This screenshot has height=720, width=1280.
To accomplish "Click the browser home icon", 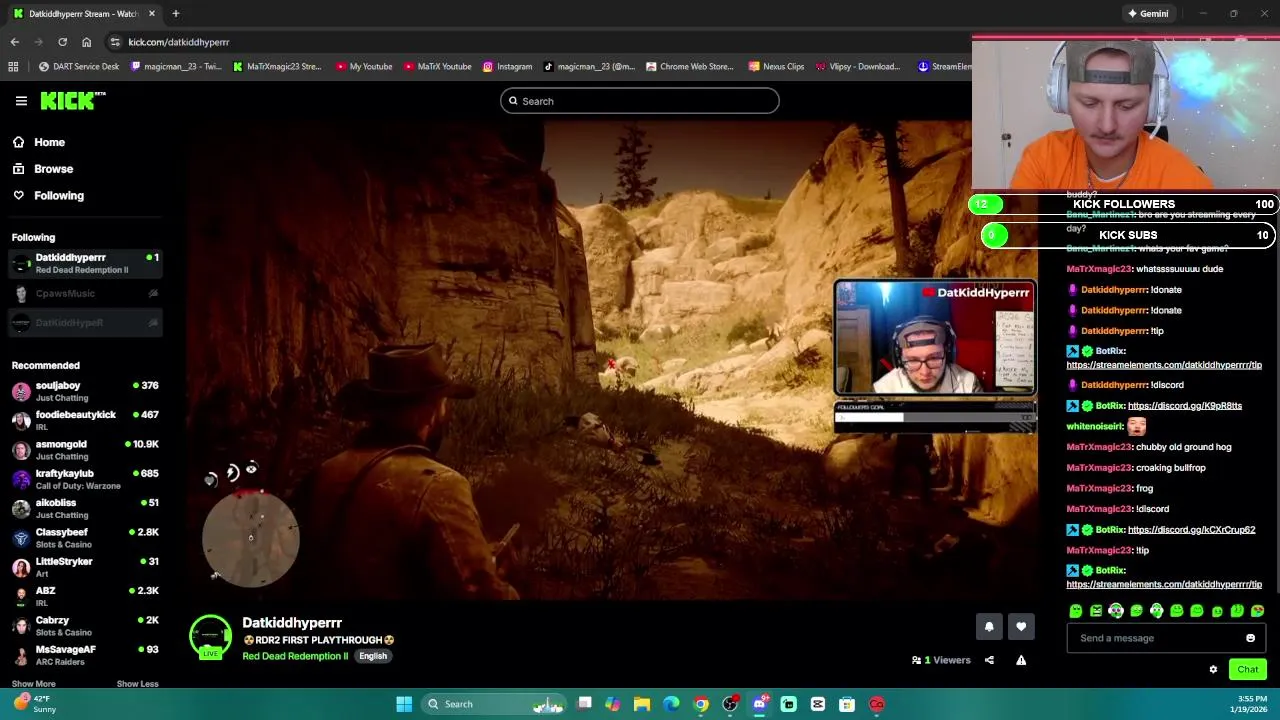I will (x=86, y=42).
